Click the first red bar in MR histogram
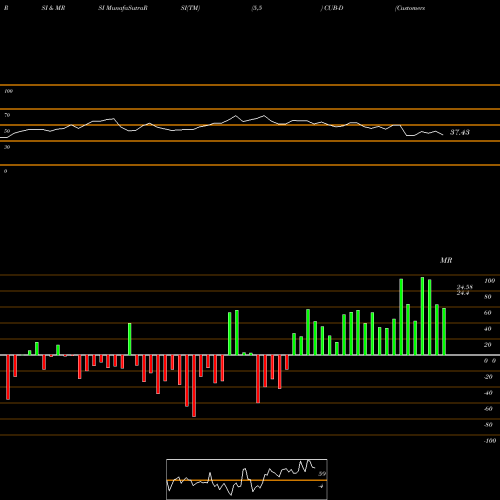The width and height of the screenshot is (500, 500). [x=8, y=377]
